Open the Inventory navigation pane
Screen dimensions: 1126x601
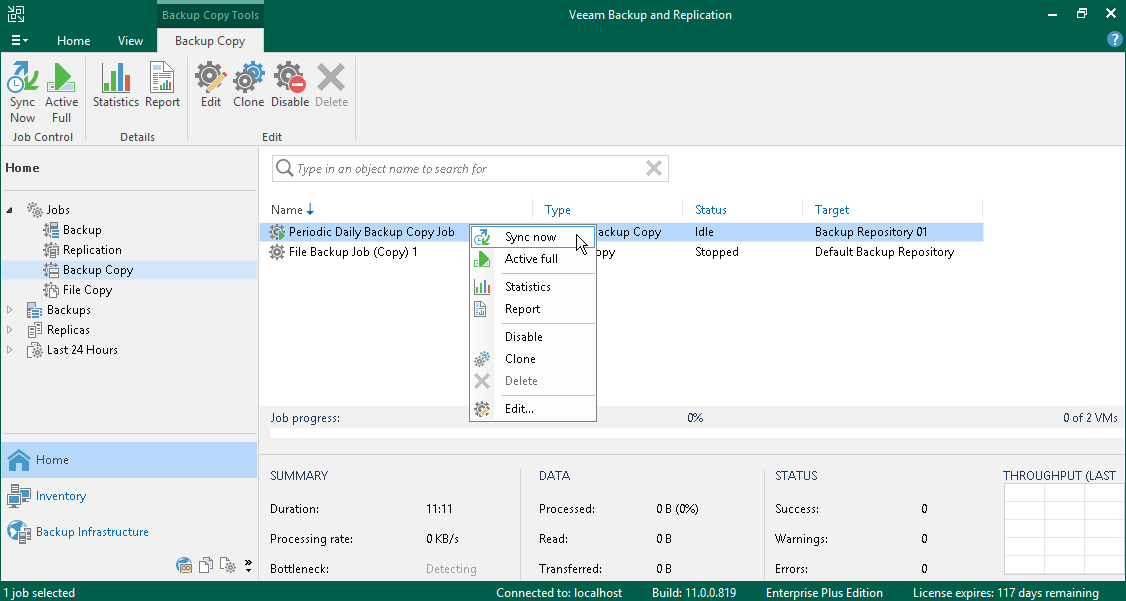tap(129, 496)
